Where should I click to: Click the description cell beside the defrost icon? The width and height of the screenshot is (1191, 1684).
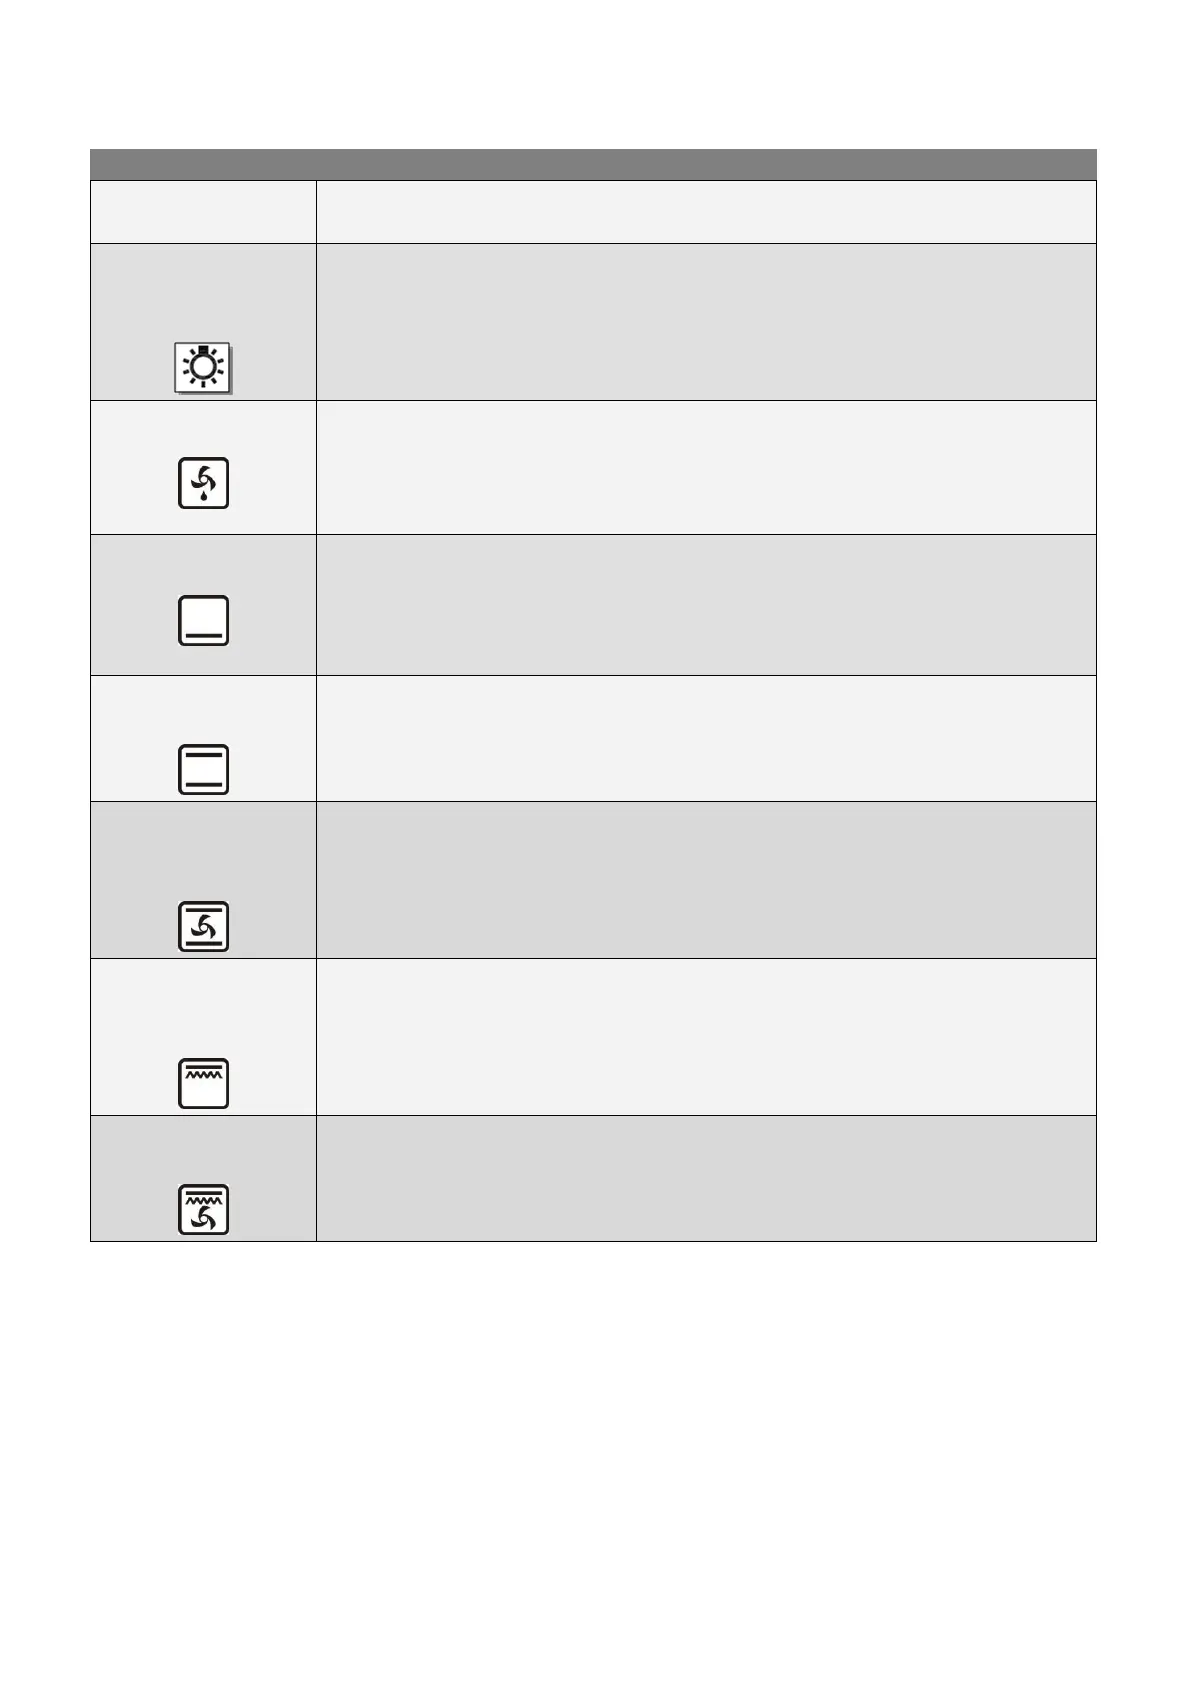(706, 467)
